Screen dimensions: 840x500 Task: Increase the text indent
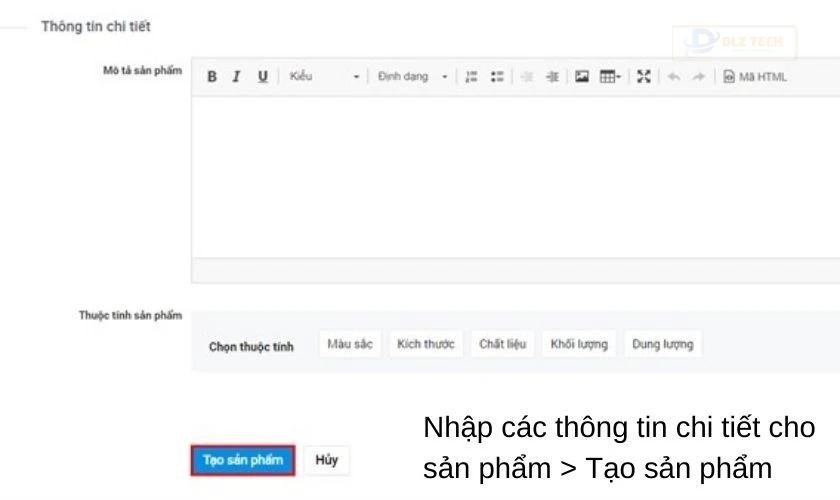click(552, 77)
